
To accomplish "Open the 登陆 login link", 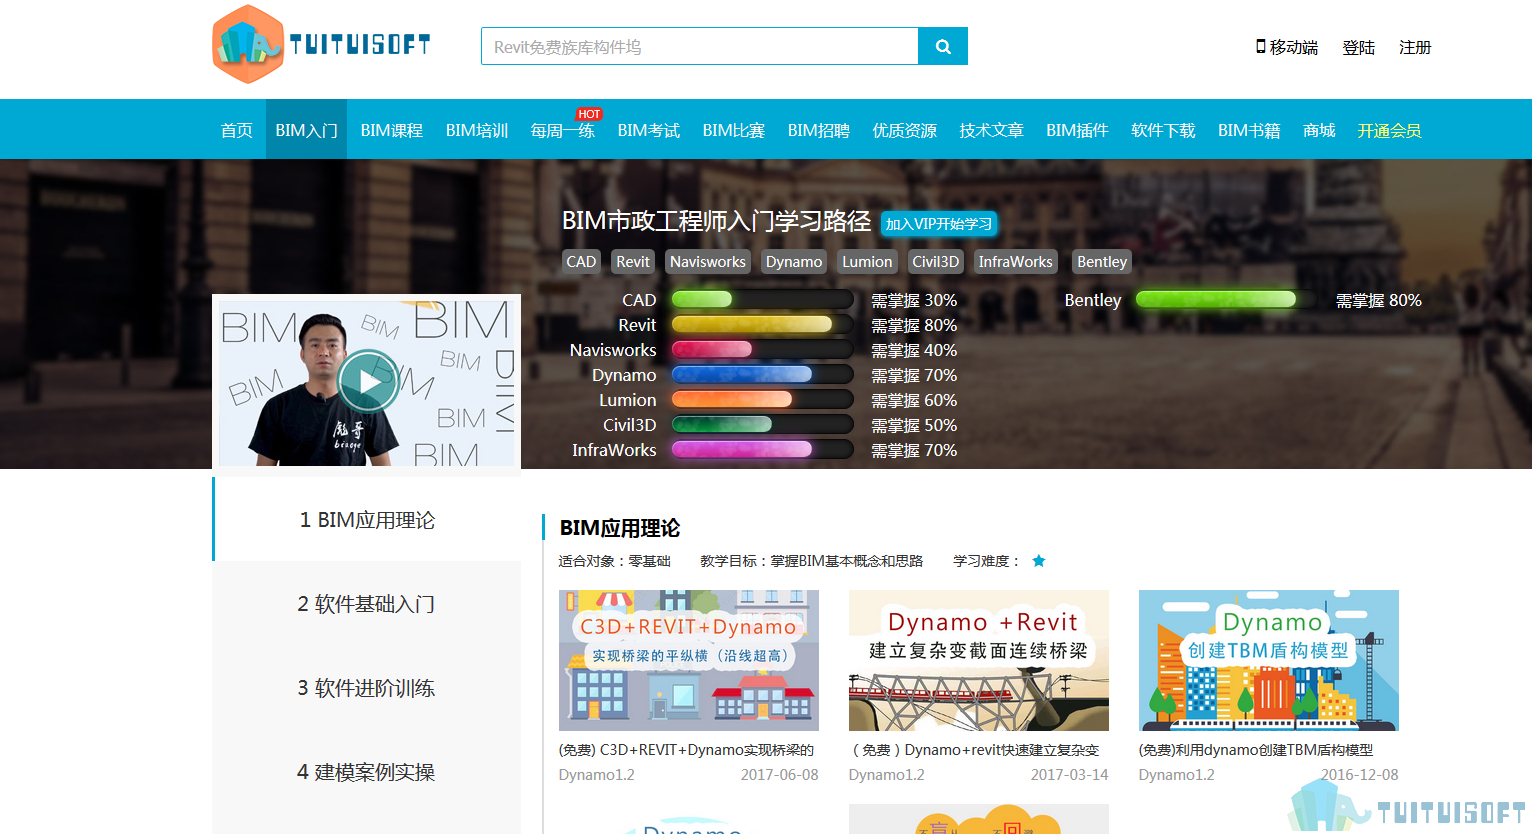I will point(1358,47).
